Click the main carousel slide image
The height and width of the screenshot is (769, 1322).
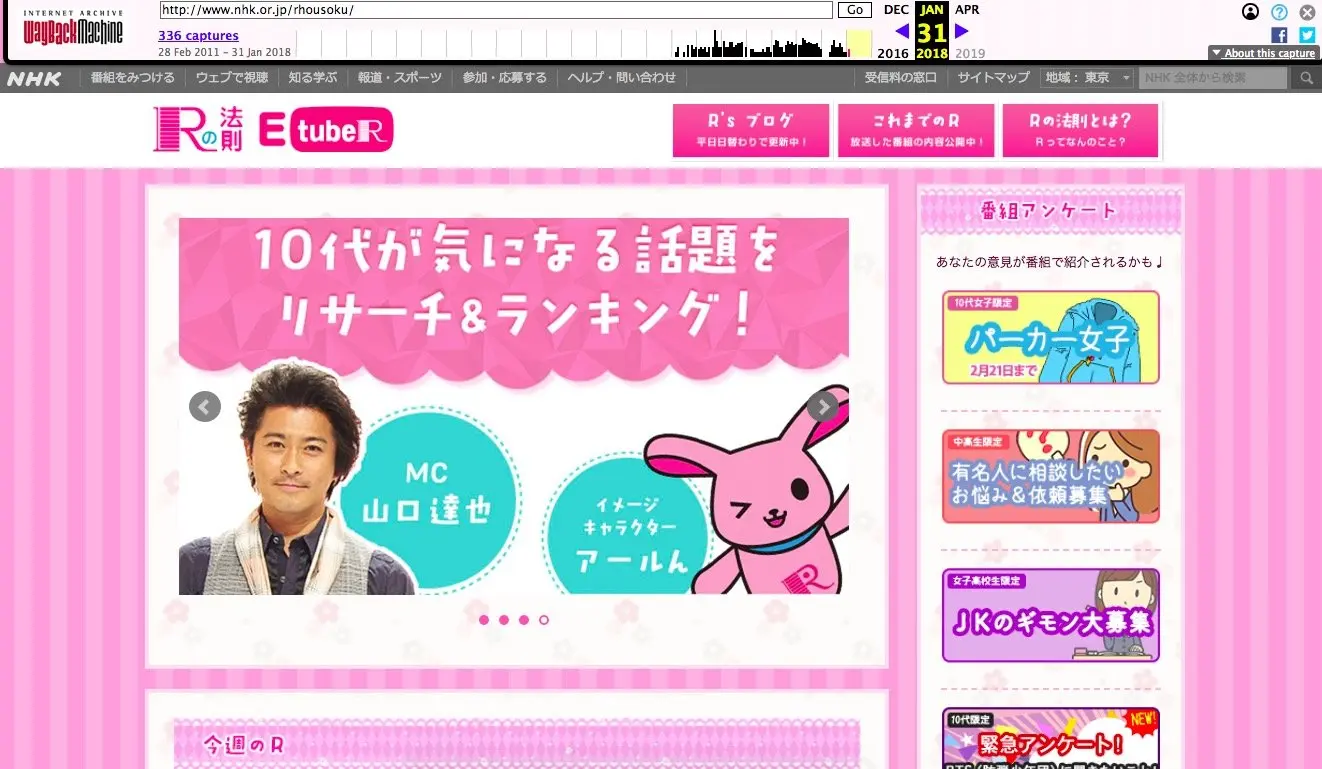click(x=514, y=406)
